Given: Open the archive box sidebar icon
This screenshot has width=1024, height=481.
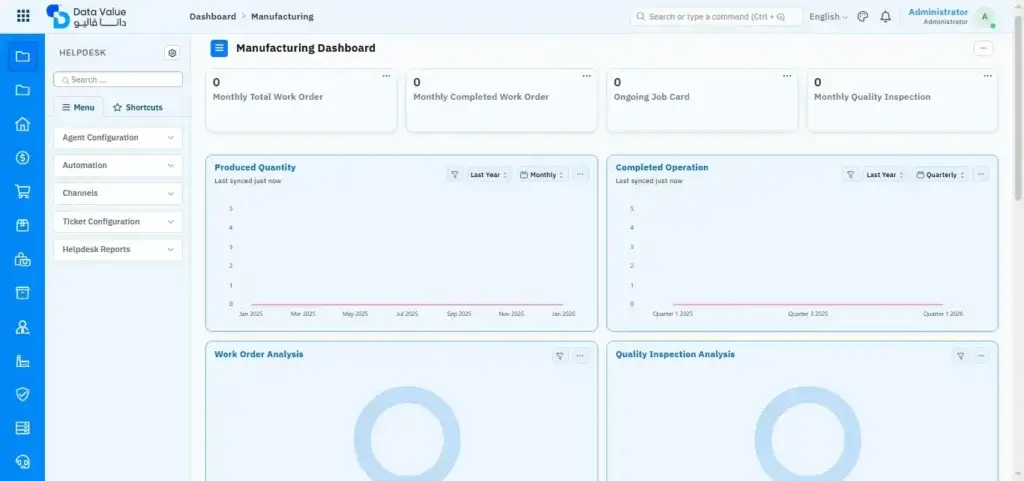Looking at the screenshot, I should point(23,292).
